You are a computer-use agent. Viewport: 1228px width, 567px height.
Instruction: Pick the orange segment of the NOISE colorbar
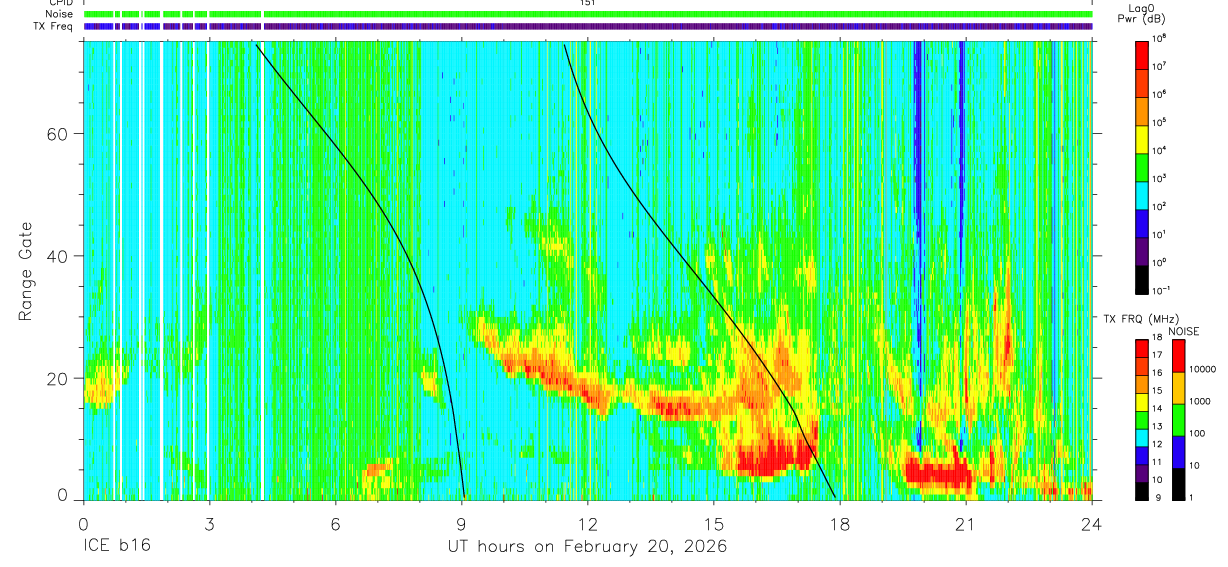[1177, 388]
